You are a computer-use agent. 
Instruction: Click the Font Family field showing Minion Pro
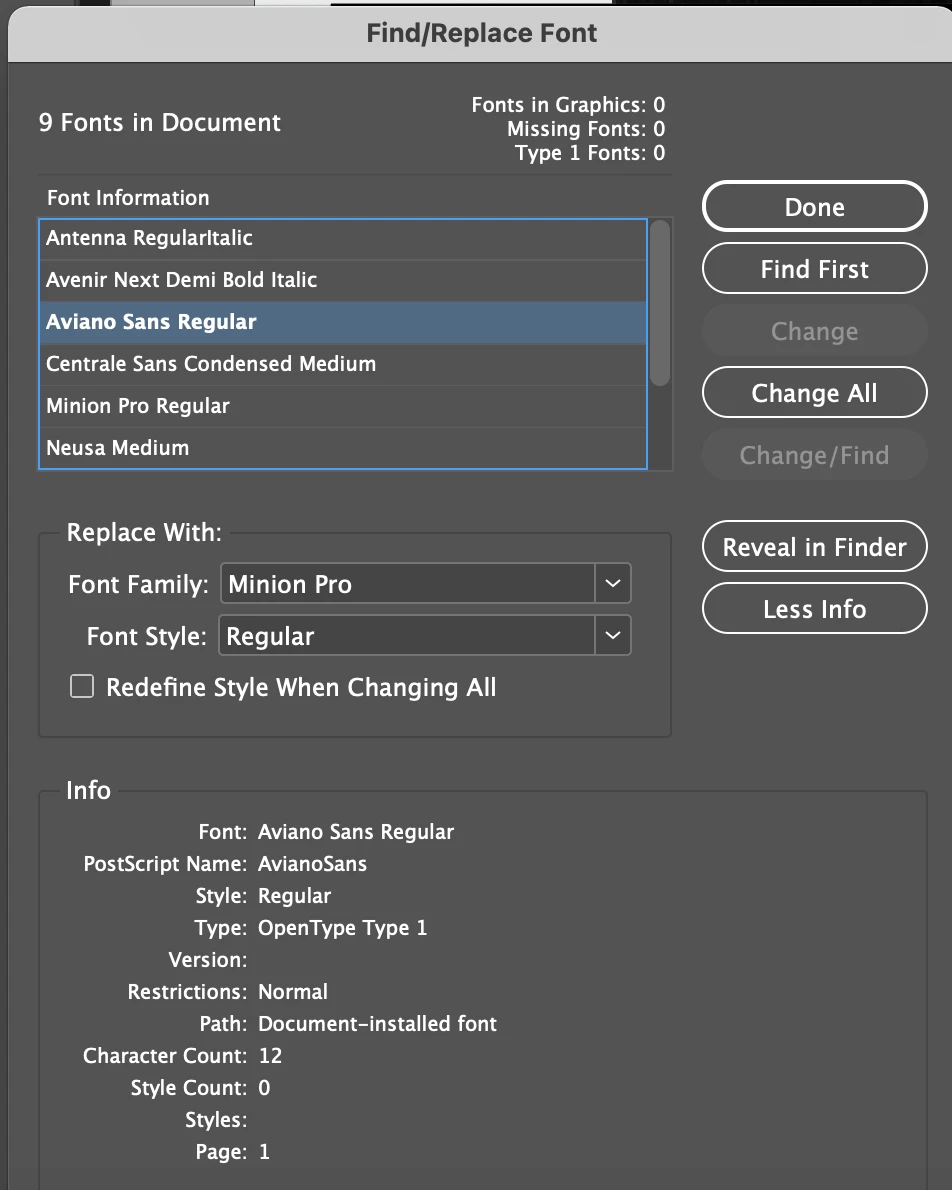[x=408, y=584]
